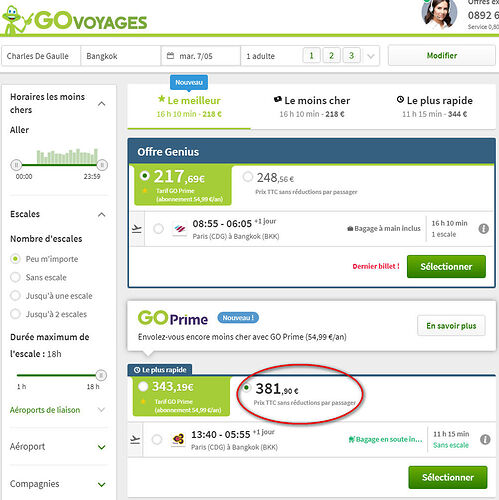Click the Nouveau badge above Le meilleur
The width and height of the screenshot is (499, 500).
click(189, 82)
